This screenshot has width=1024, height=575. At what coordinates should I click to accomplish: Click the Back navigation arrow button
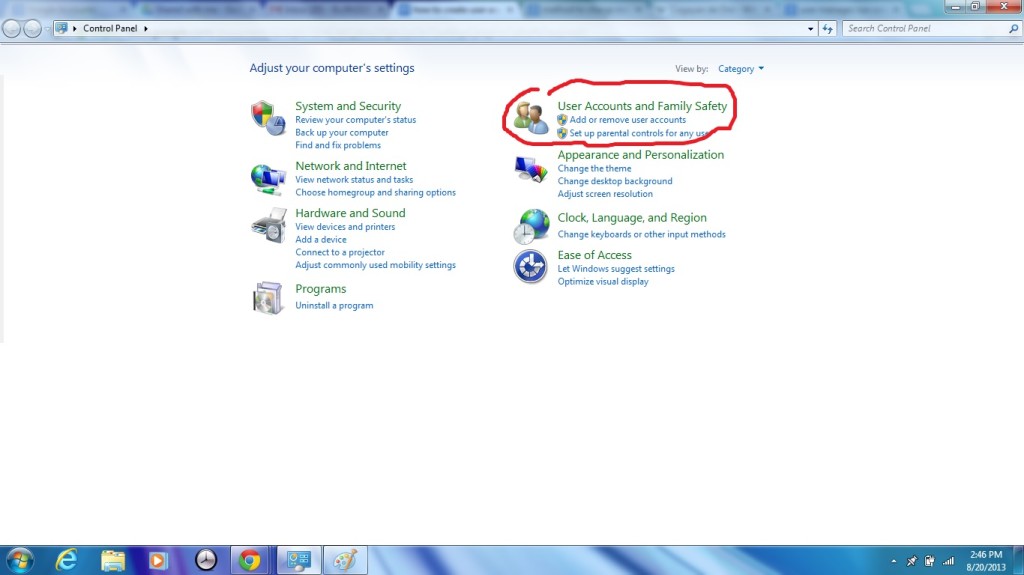click(12, 29)
